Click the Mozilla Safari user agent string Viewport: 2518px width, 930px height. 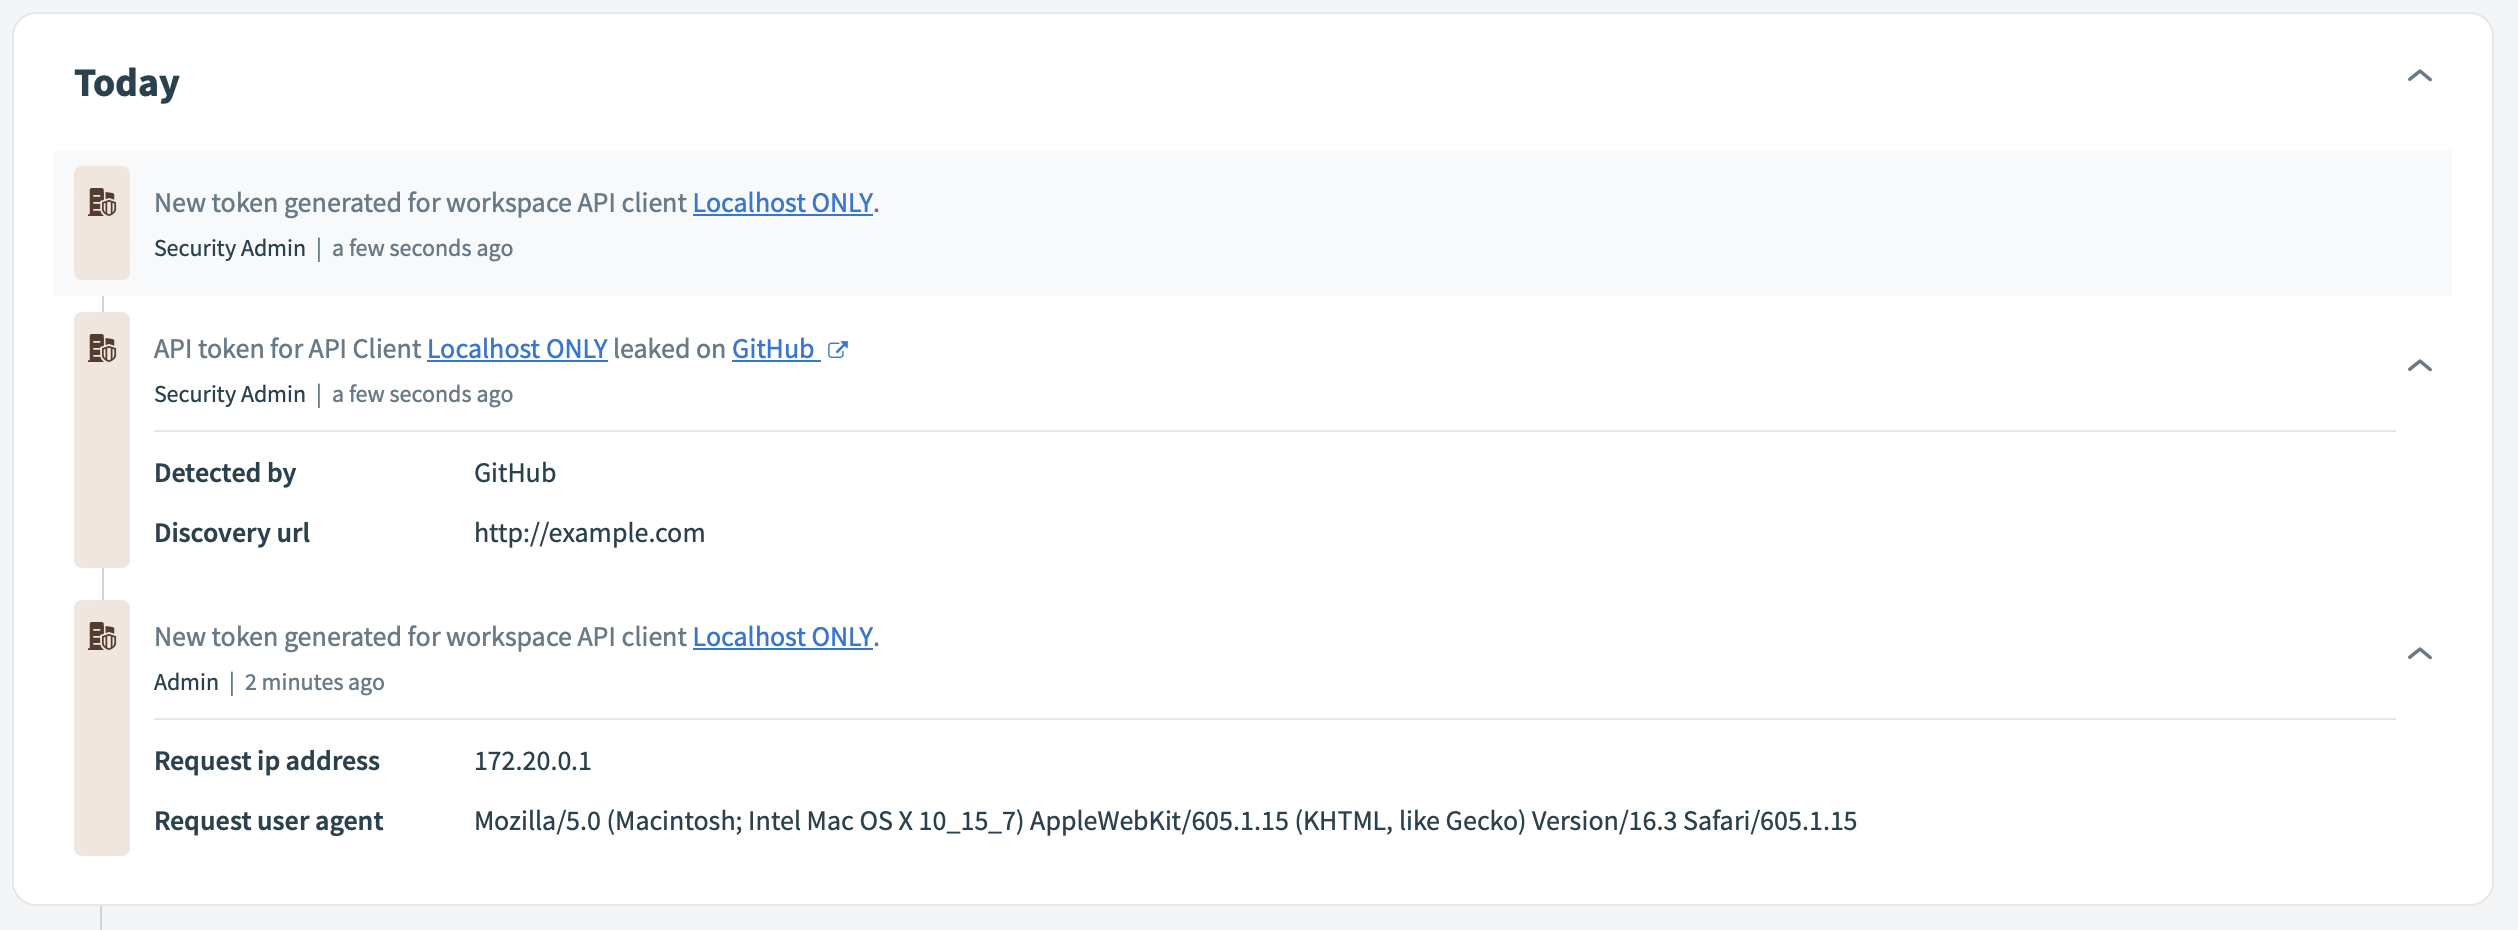[x=1165, y=821]
